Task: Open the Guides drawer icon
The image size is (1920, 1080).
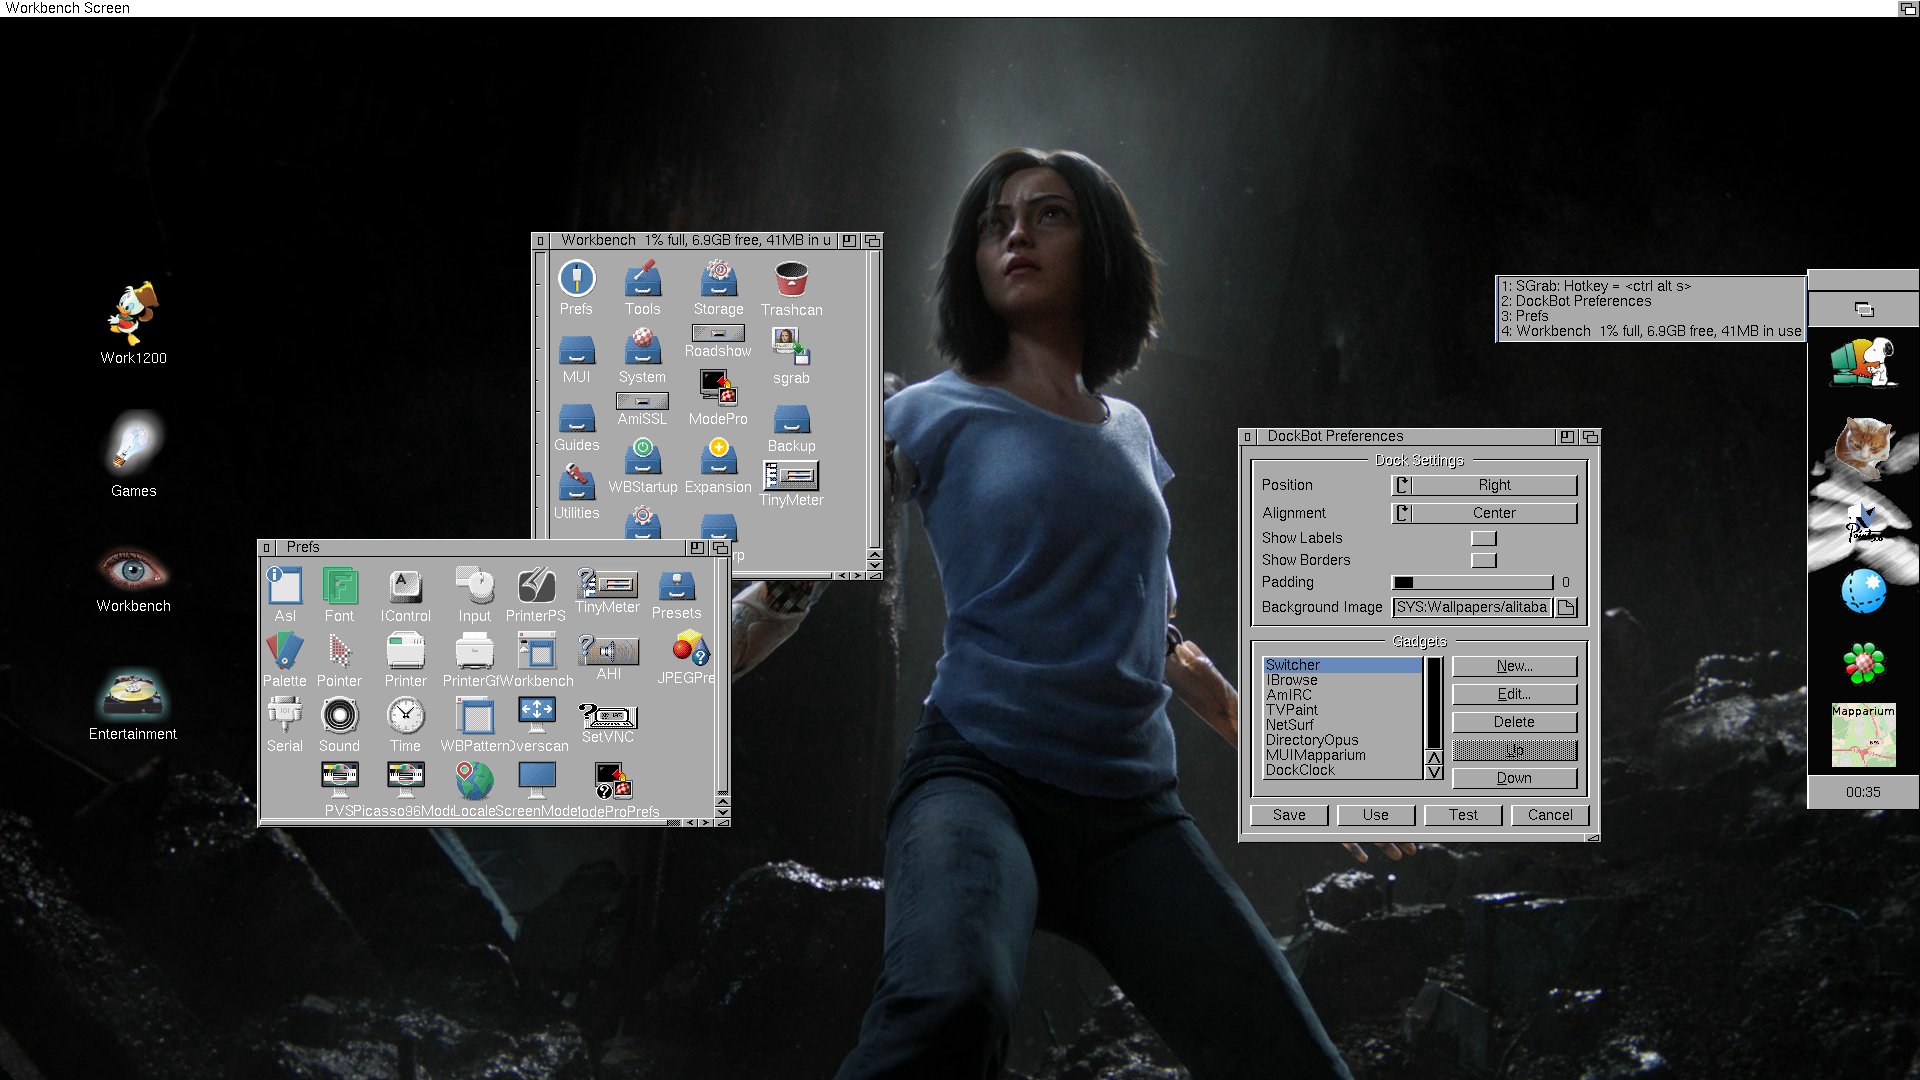Action: tap(577, 427)
